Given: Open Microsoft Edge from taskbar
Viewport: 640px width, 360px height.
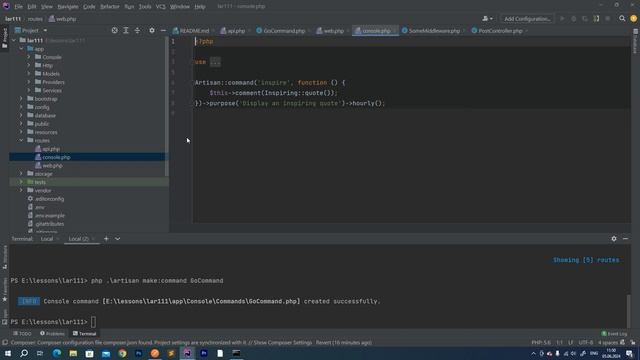Looking at the screenshot, I should tap(57, 353).
